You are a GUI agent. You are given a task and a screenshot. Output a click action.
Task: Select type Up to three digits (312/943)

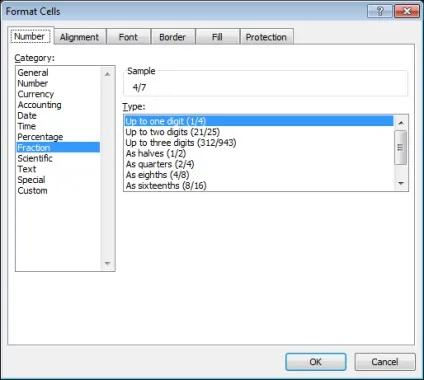259,142
